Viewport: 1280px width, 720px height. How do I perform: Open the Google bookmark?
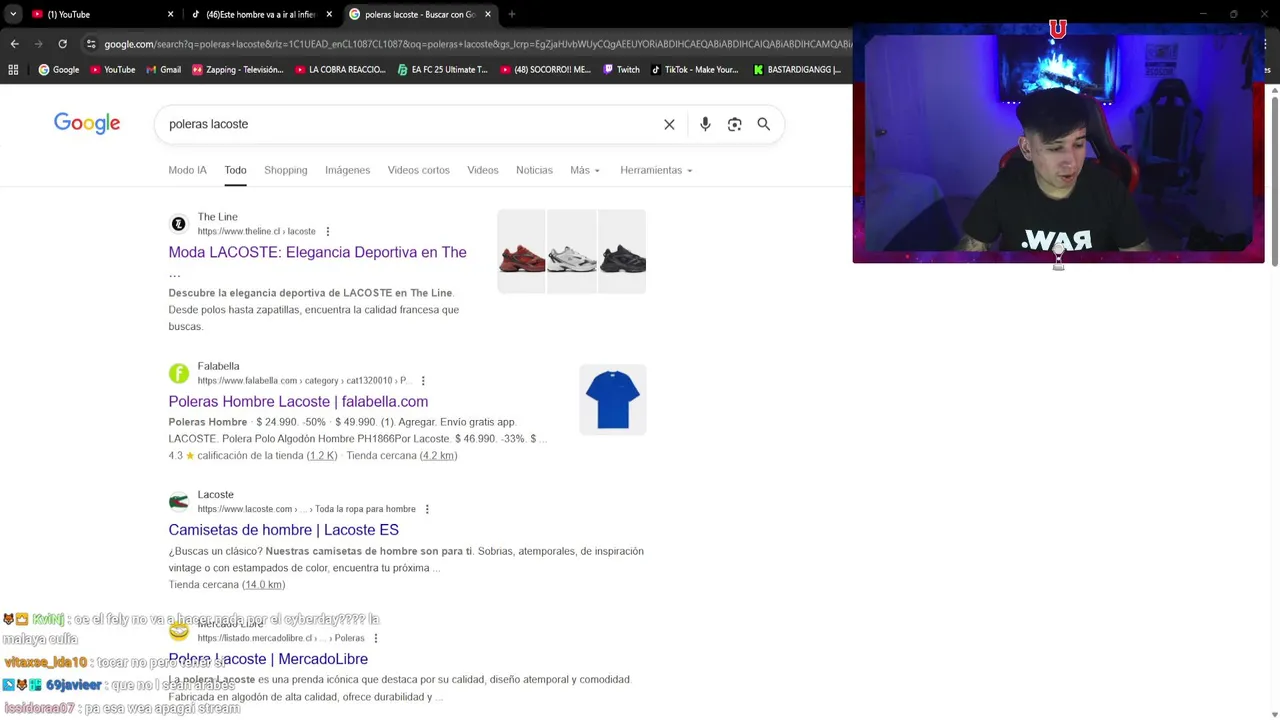coord(59,70)
